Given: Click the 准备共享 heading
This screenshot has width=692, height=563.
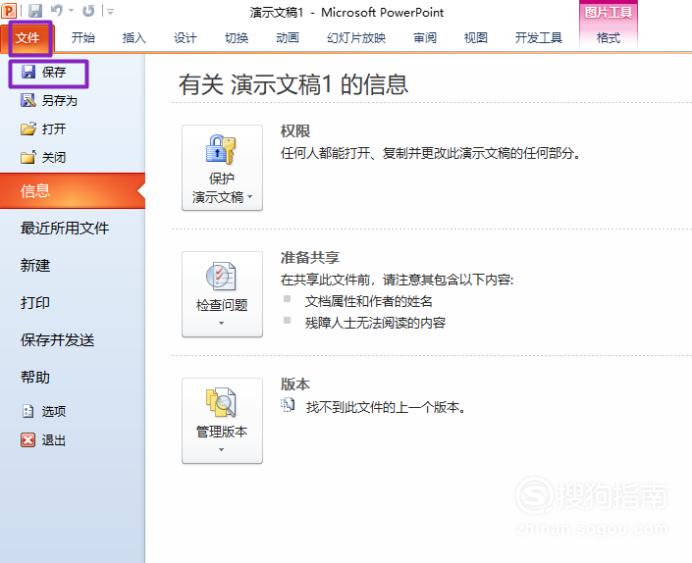Looking at the screenshot, I should pyautogui.click(x=310, y=258).
